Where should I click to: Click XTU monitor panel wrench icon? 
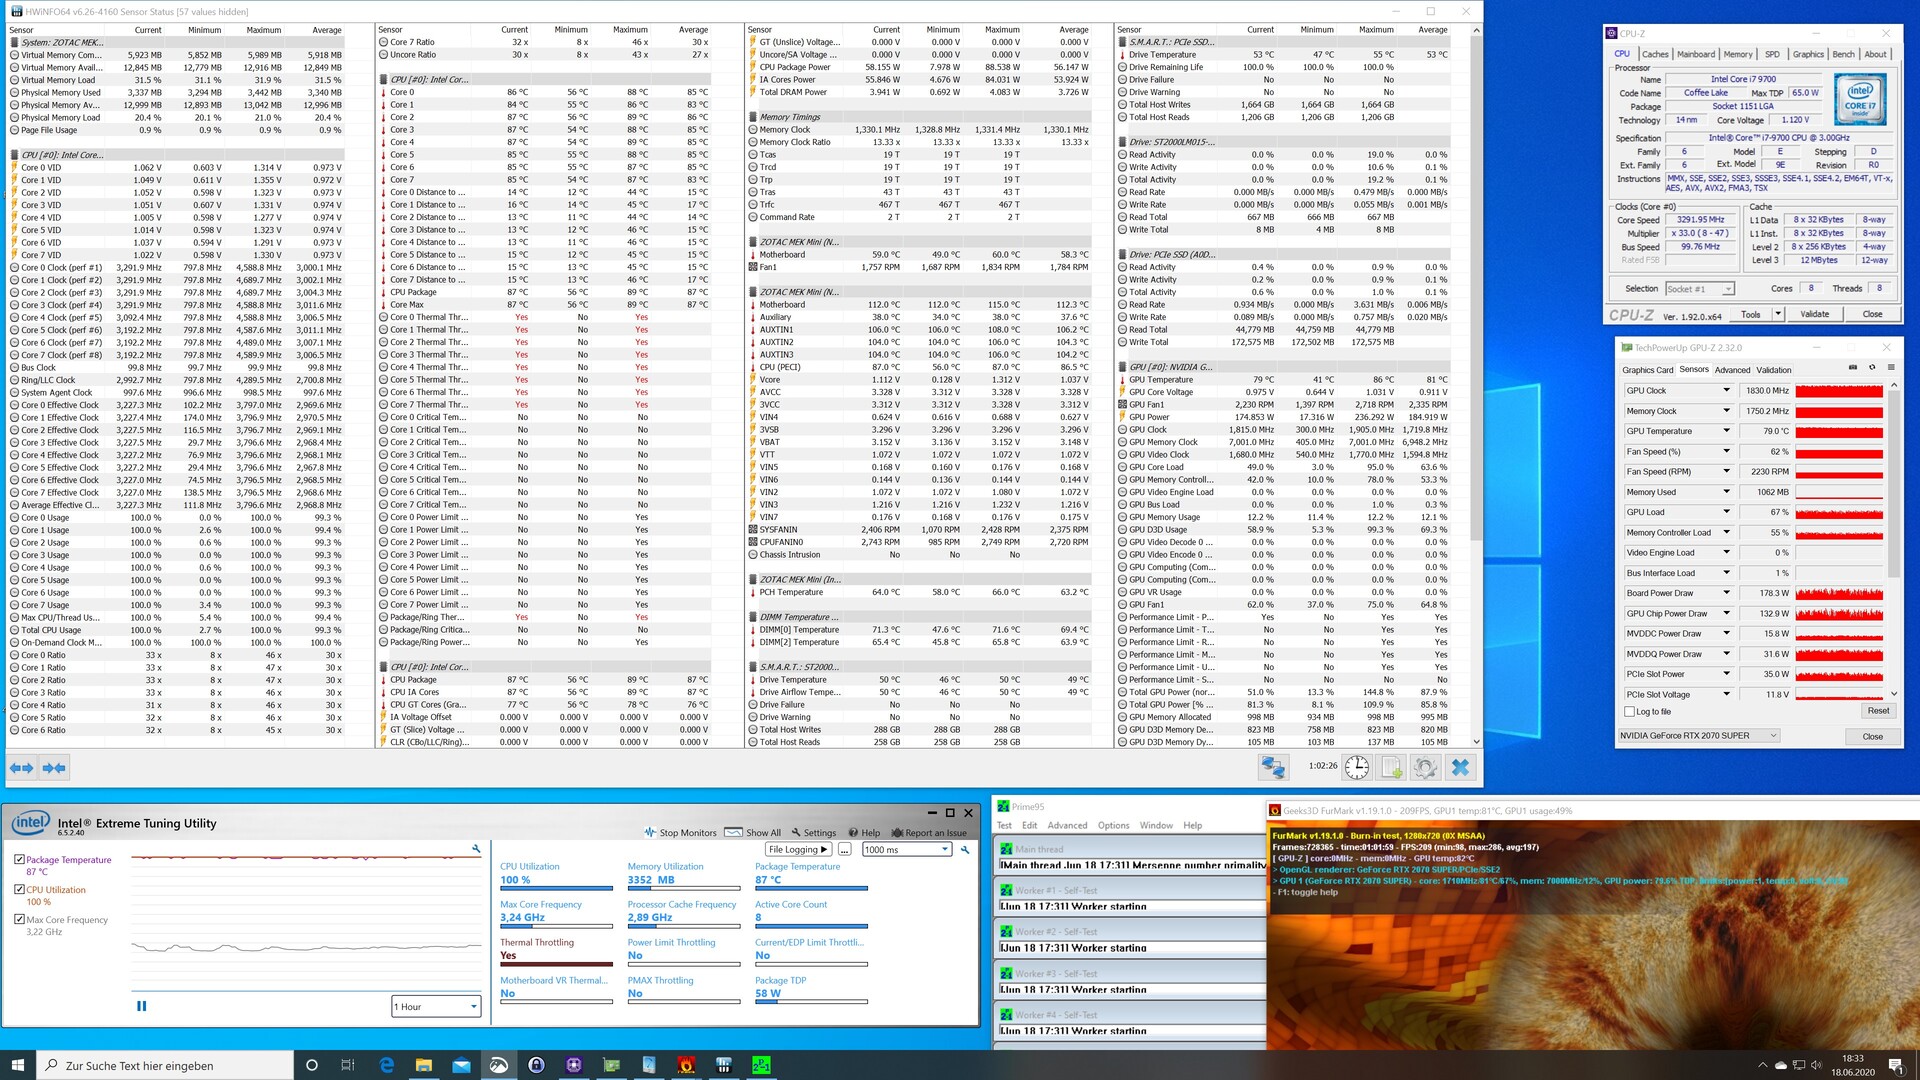[x=965, y=850]
